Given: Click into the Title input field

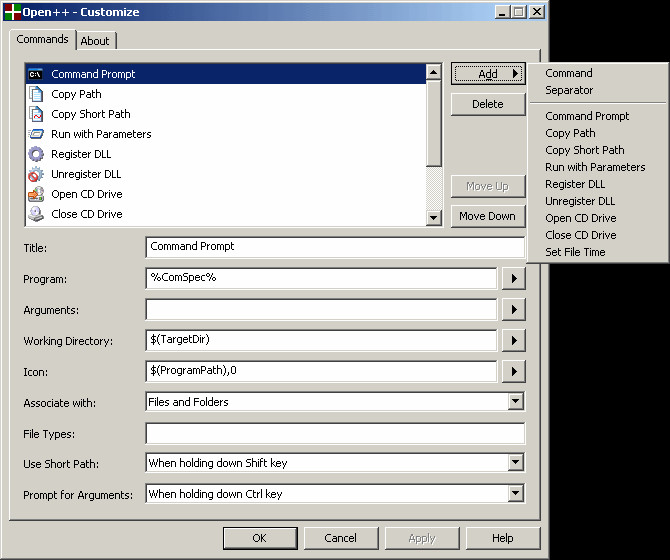Looking at the screenshot, I should click(x=335, y=247).
